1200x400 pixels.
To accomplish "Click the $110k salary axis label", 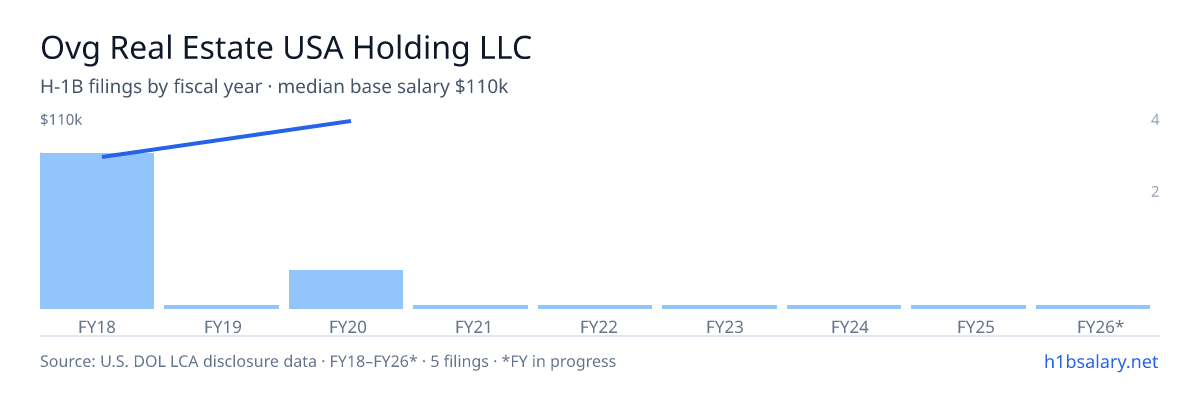I will pyautogui.click(x=61, y=120).
